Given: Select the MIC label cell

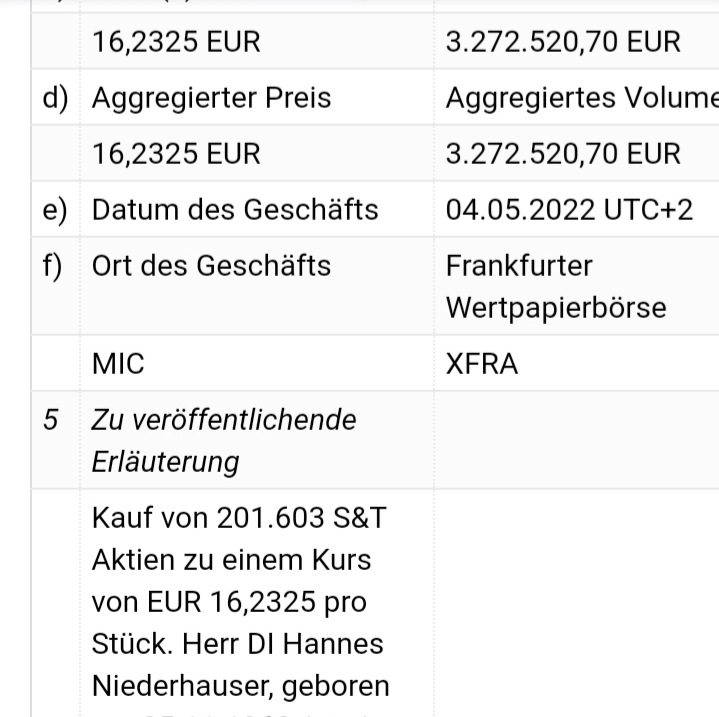Looking at the screenshot, I should click(118, 364).
